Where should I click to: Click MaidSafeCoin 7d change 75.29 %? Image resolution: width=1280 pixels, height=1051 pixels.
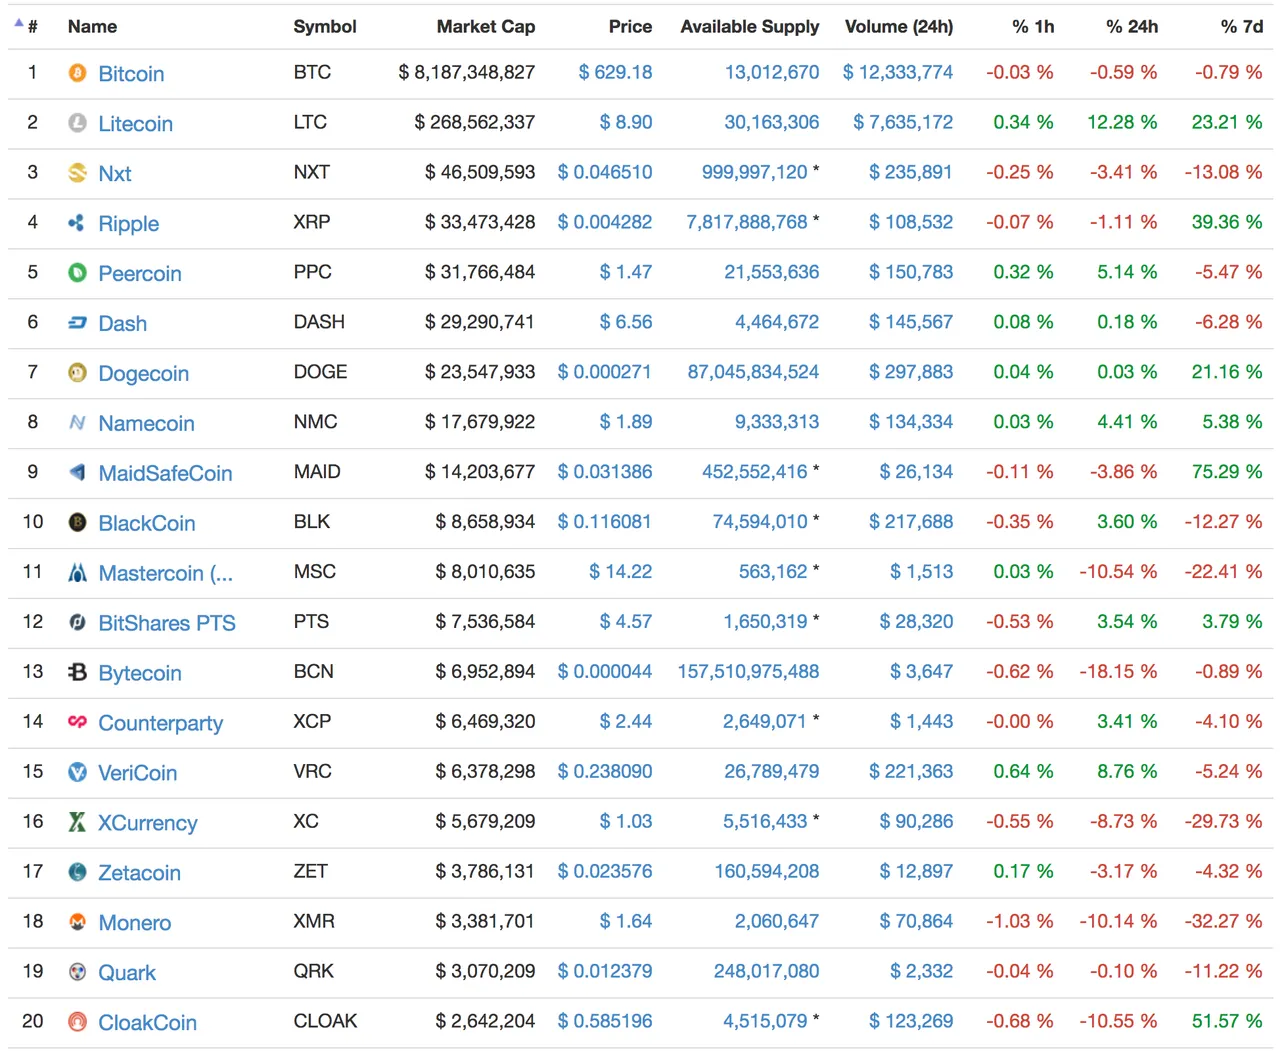tap(1227, 471)
